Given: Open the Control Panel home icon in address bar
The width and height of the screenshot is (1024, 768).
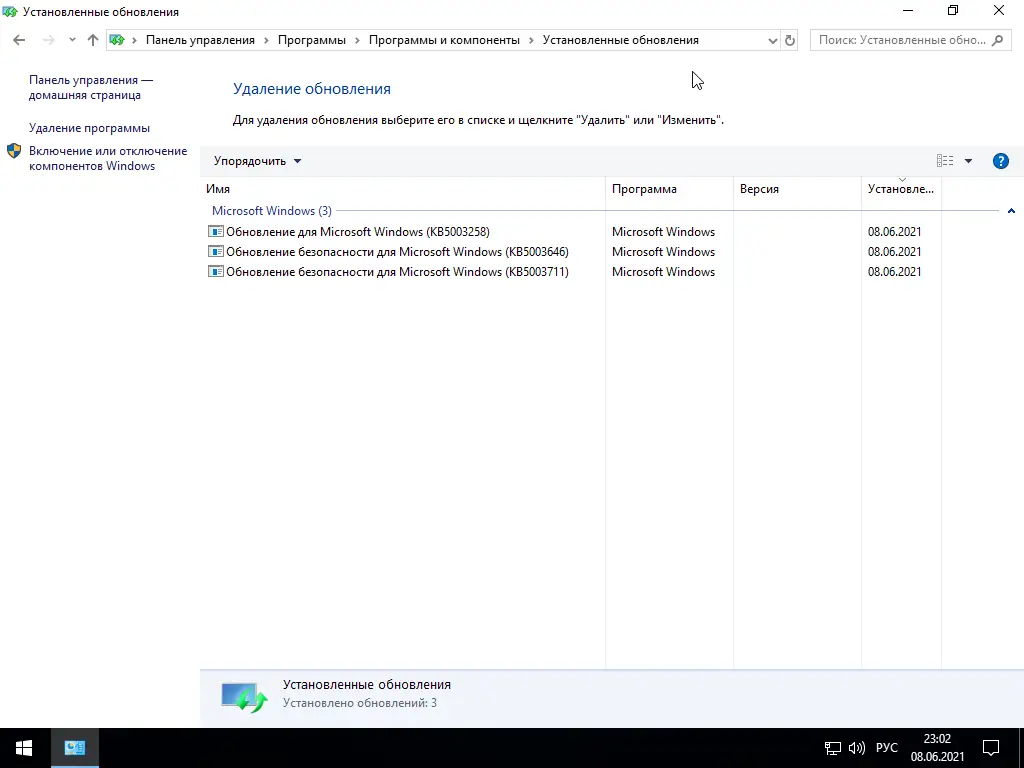Looking at the screenshot, I should coord(117,40).
